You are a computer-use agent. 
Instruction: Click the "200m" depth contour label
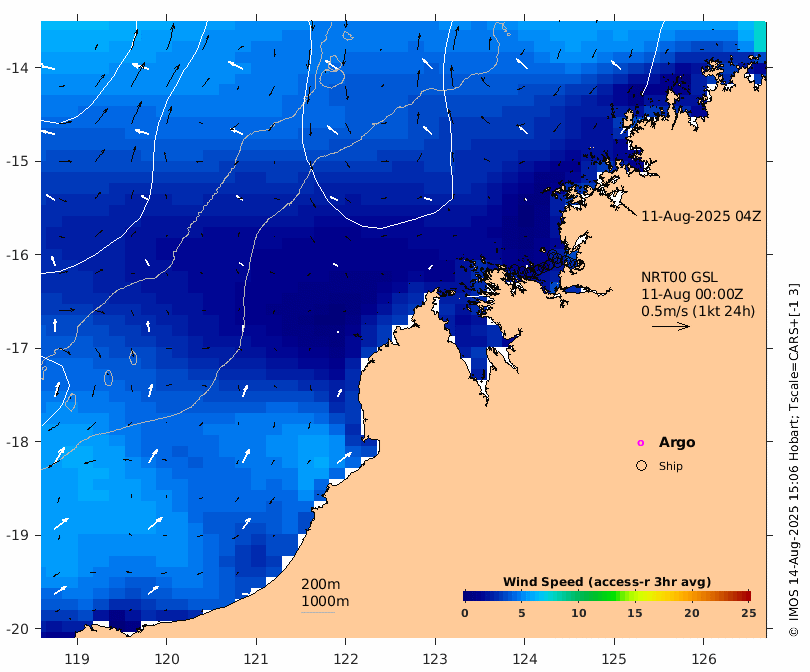[x=320, y=584]
